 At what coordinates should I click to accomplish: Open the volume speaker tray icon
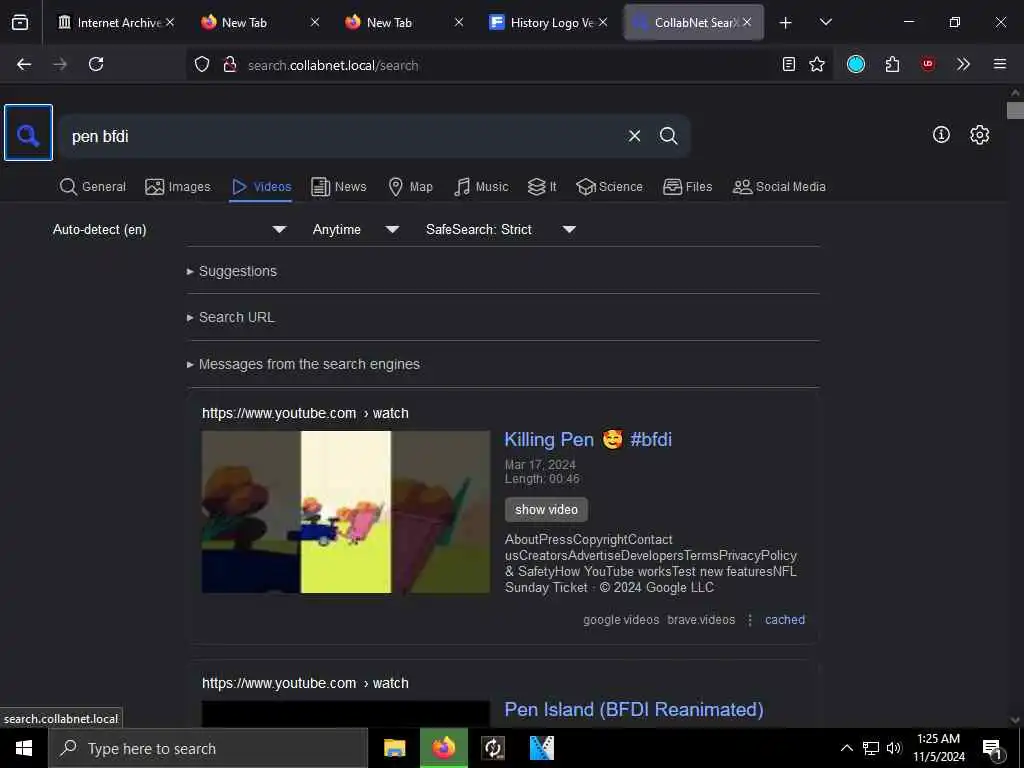point(894,748)
